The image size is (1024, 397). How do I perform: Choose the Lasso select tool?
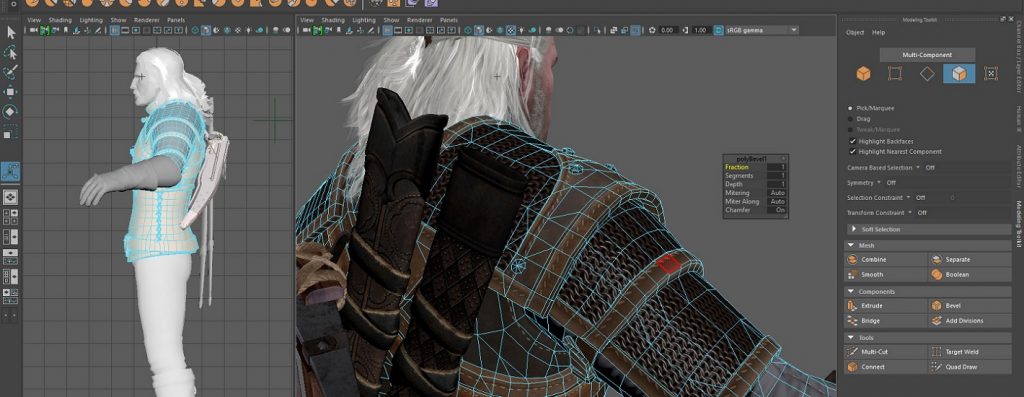(10, 52)
